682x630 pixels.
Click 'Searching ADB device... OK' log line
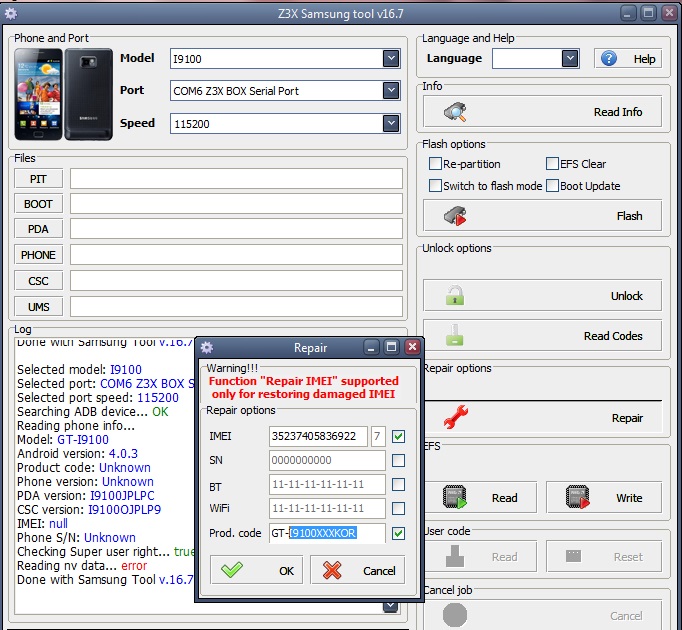pos(93,412)
